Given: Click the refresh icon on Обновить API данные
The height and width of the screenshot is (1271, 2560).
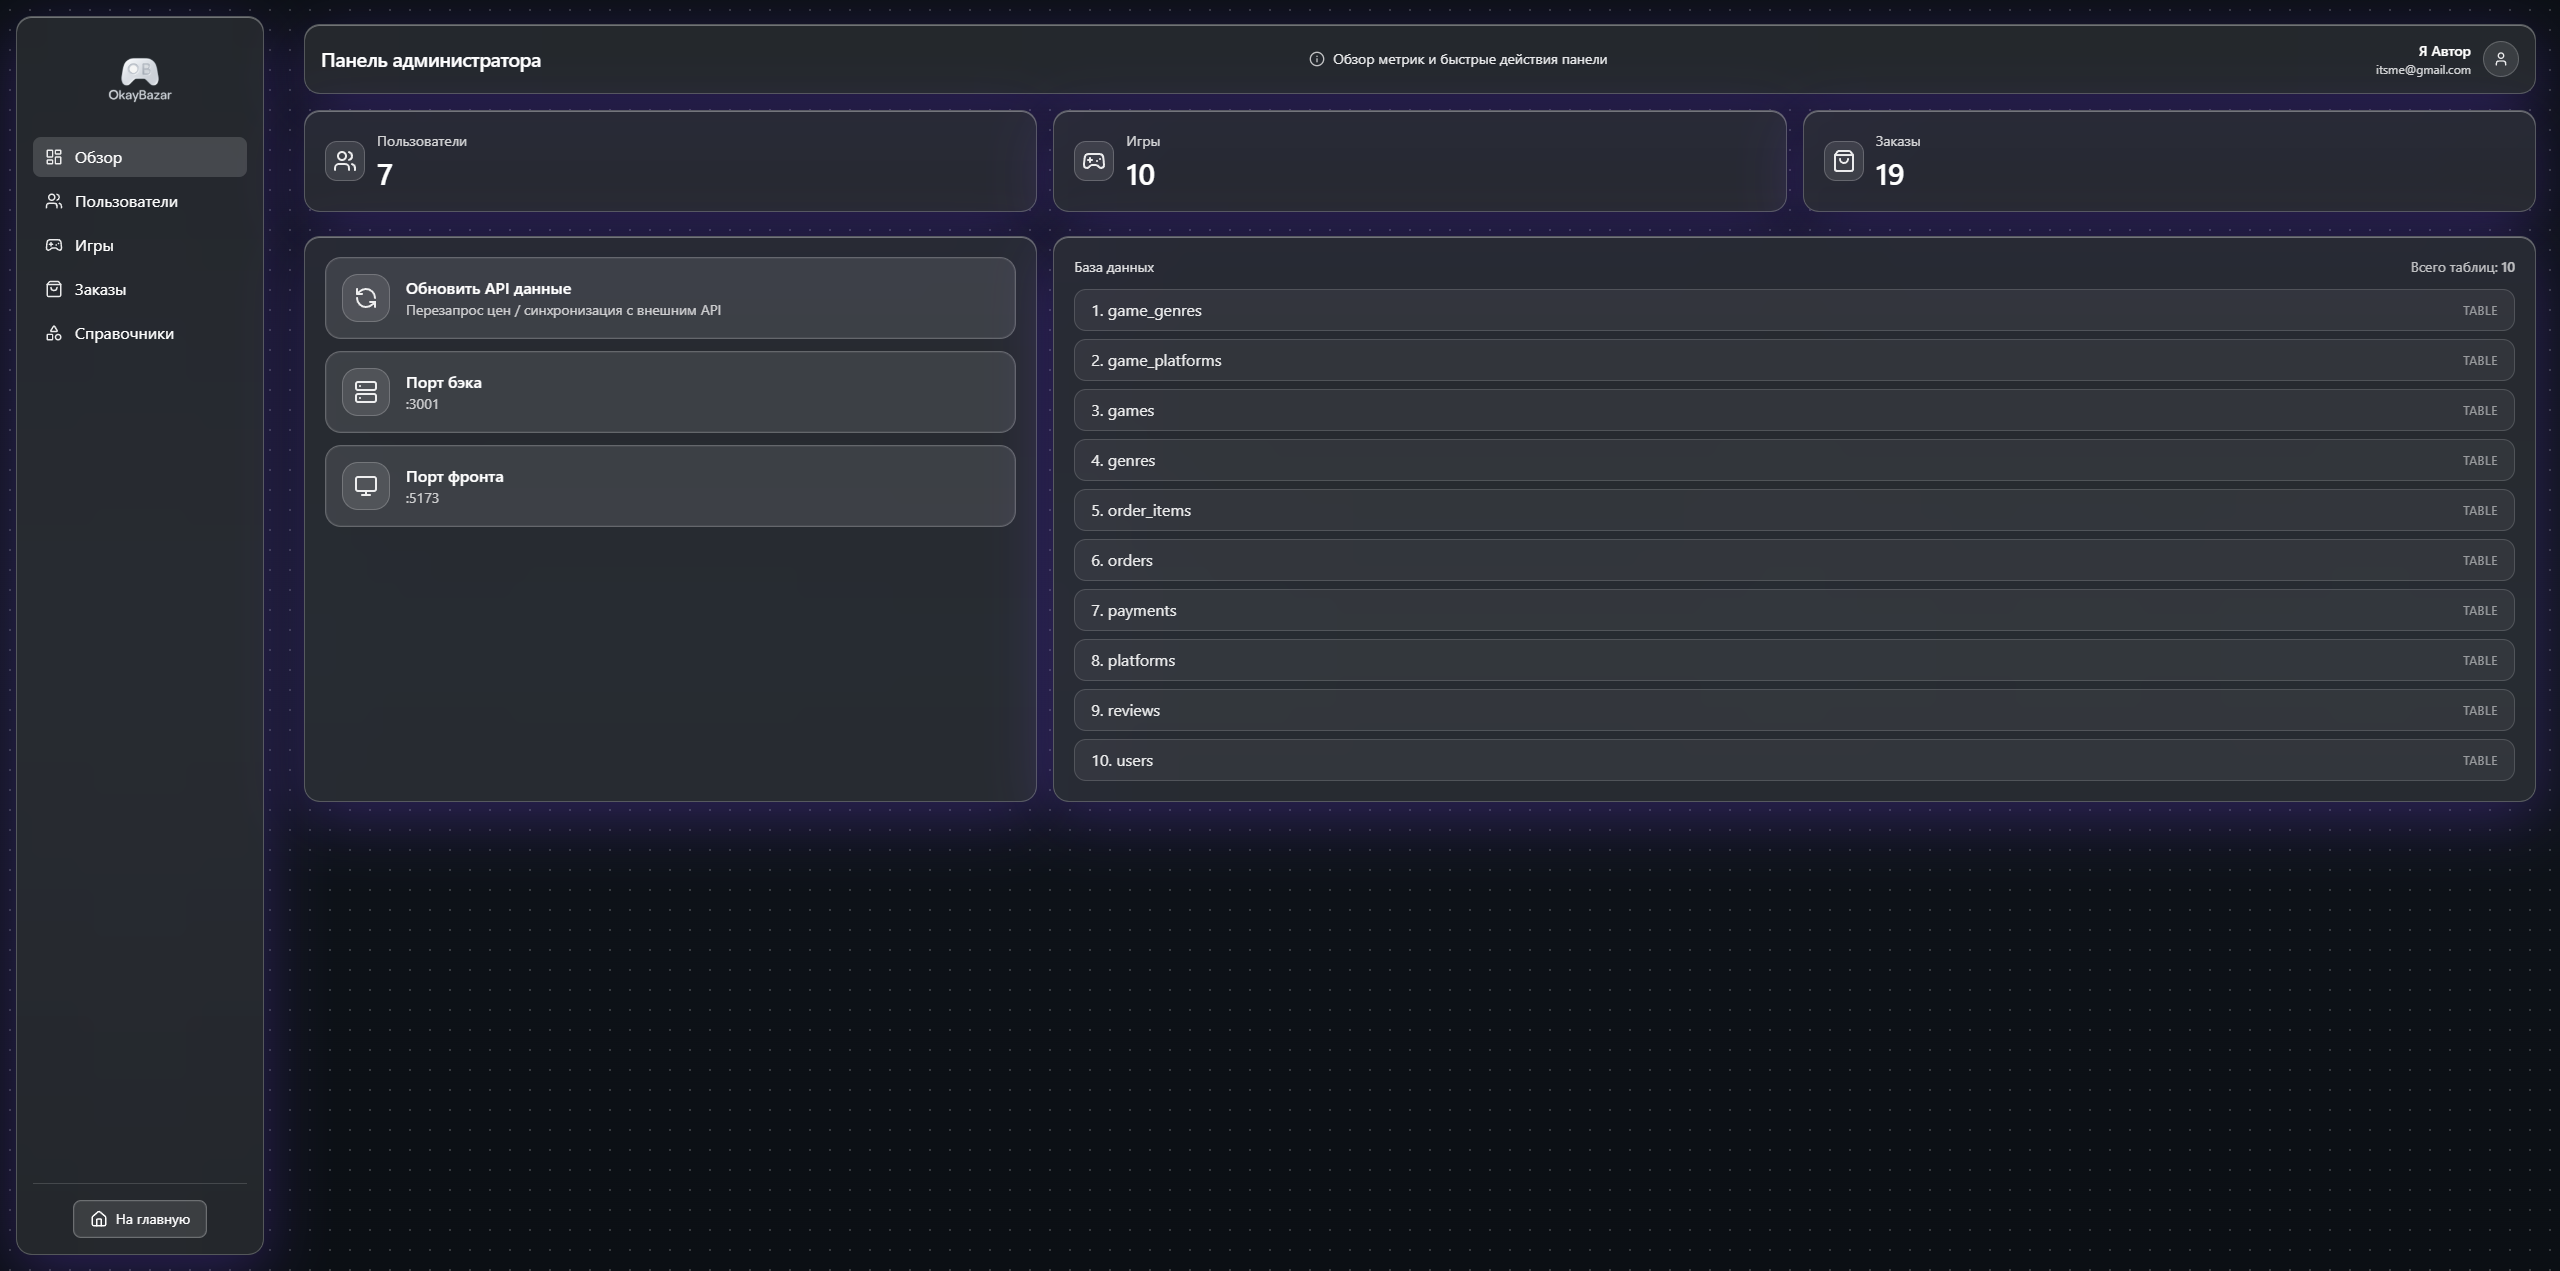Looking at the screenshot, I should pos(366,298).
